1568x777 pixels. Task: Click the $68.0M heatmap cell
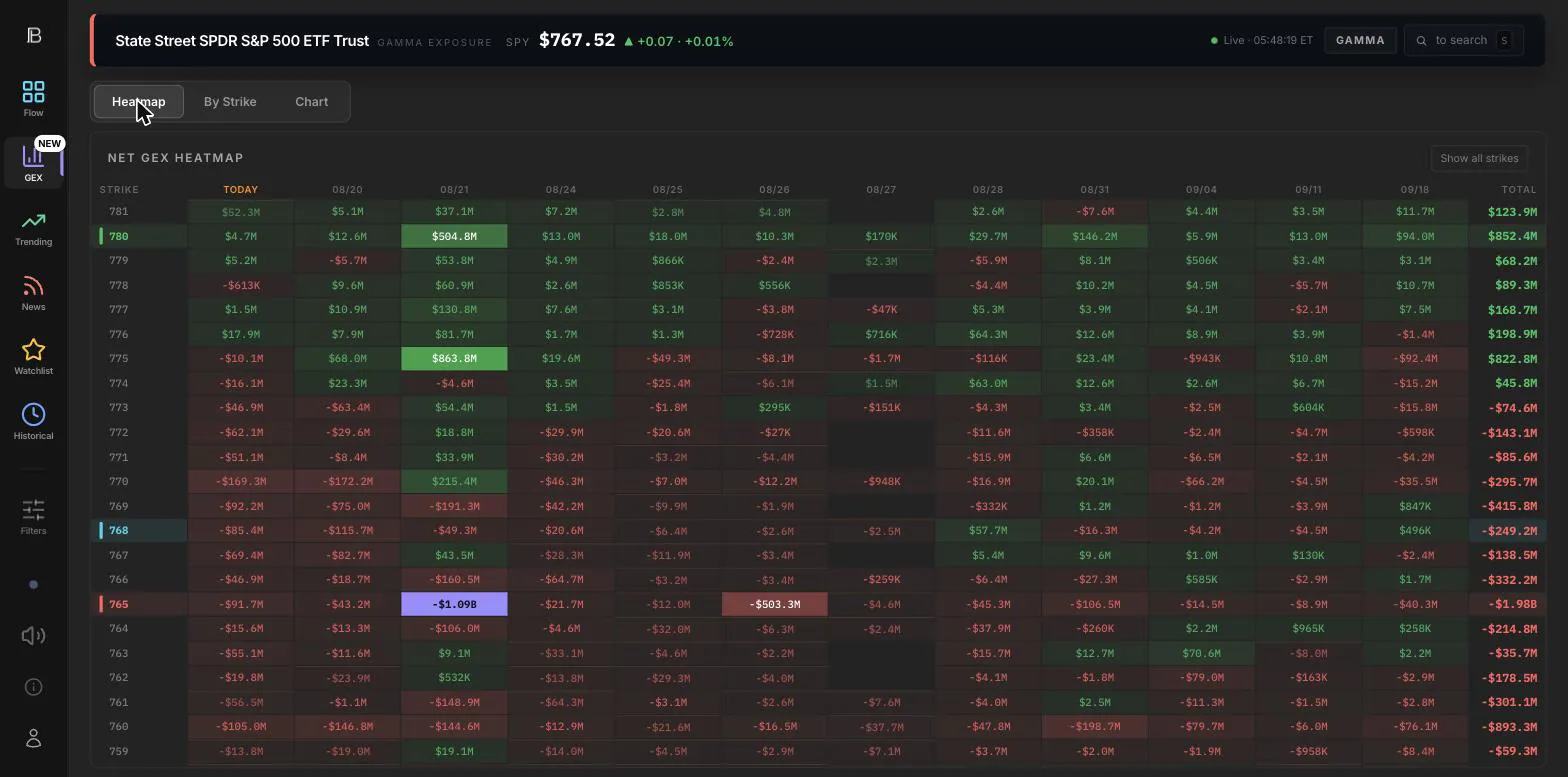pos(347,358)
